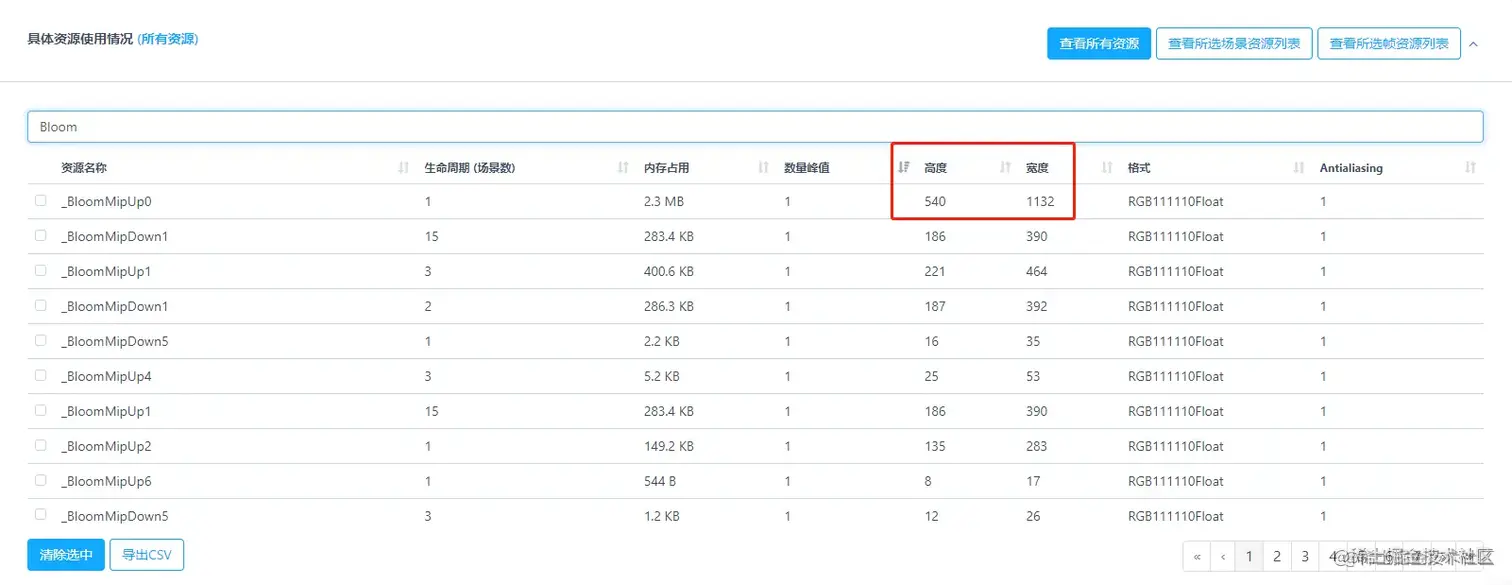Viewport: 1512px width, 585px height.
Task: Go to page 3 in pagination
Action: pos(1303,555)
